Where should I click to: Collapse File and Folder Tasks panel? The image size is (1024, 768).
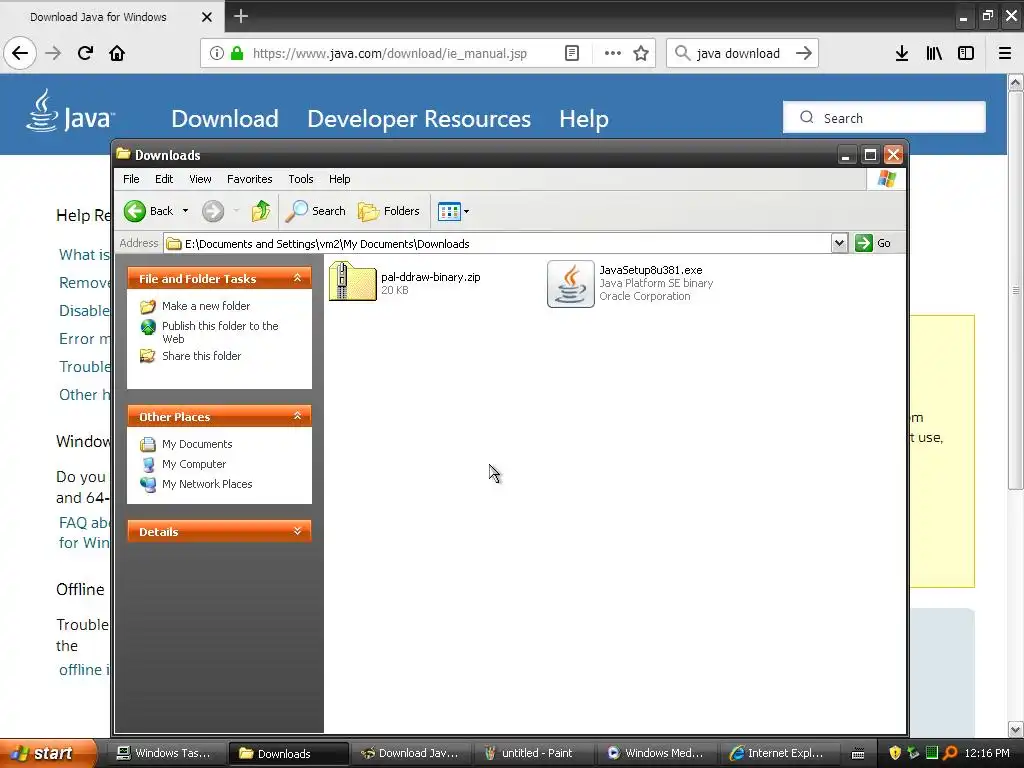pos(297,278)
